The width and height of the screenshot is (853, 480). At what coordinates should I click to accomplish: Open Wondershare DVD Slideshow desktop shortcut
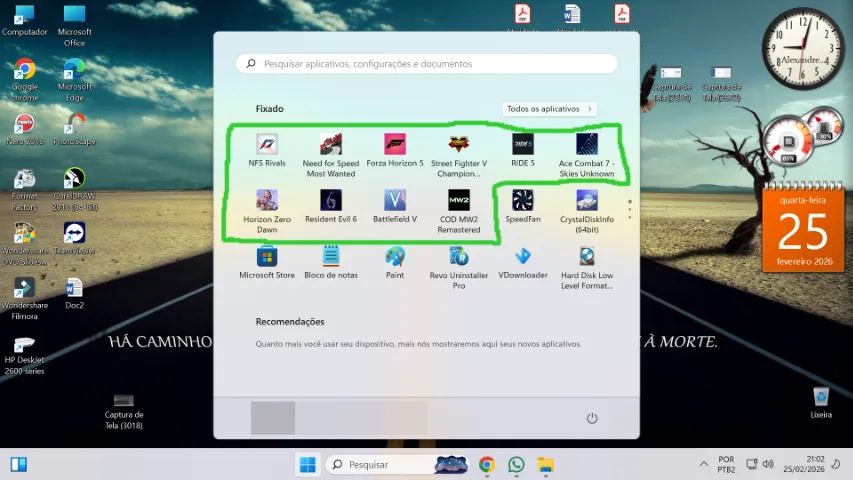click(x=24, y=244)
